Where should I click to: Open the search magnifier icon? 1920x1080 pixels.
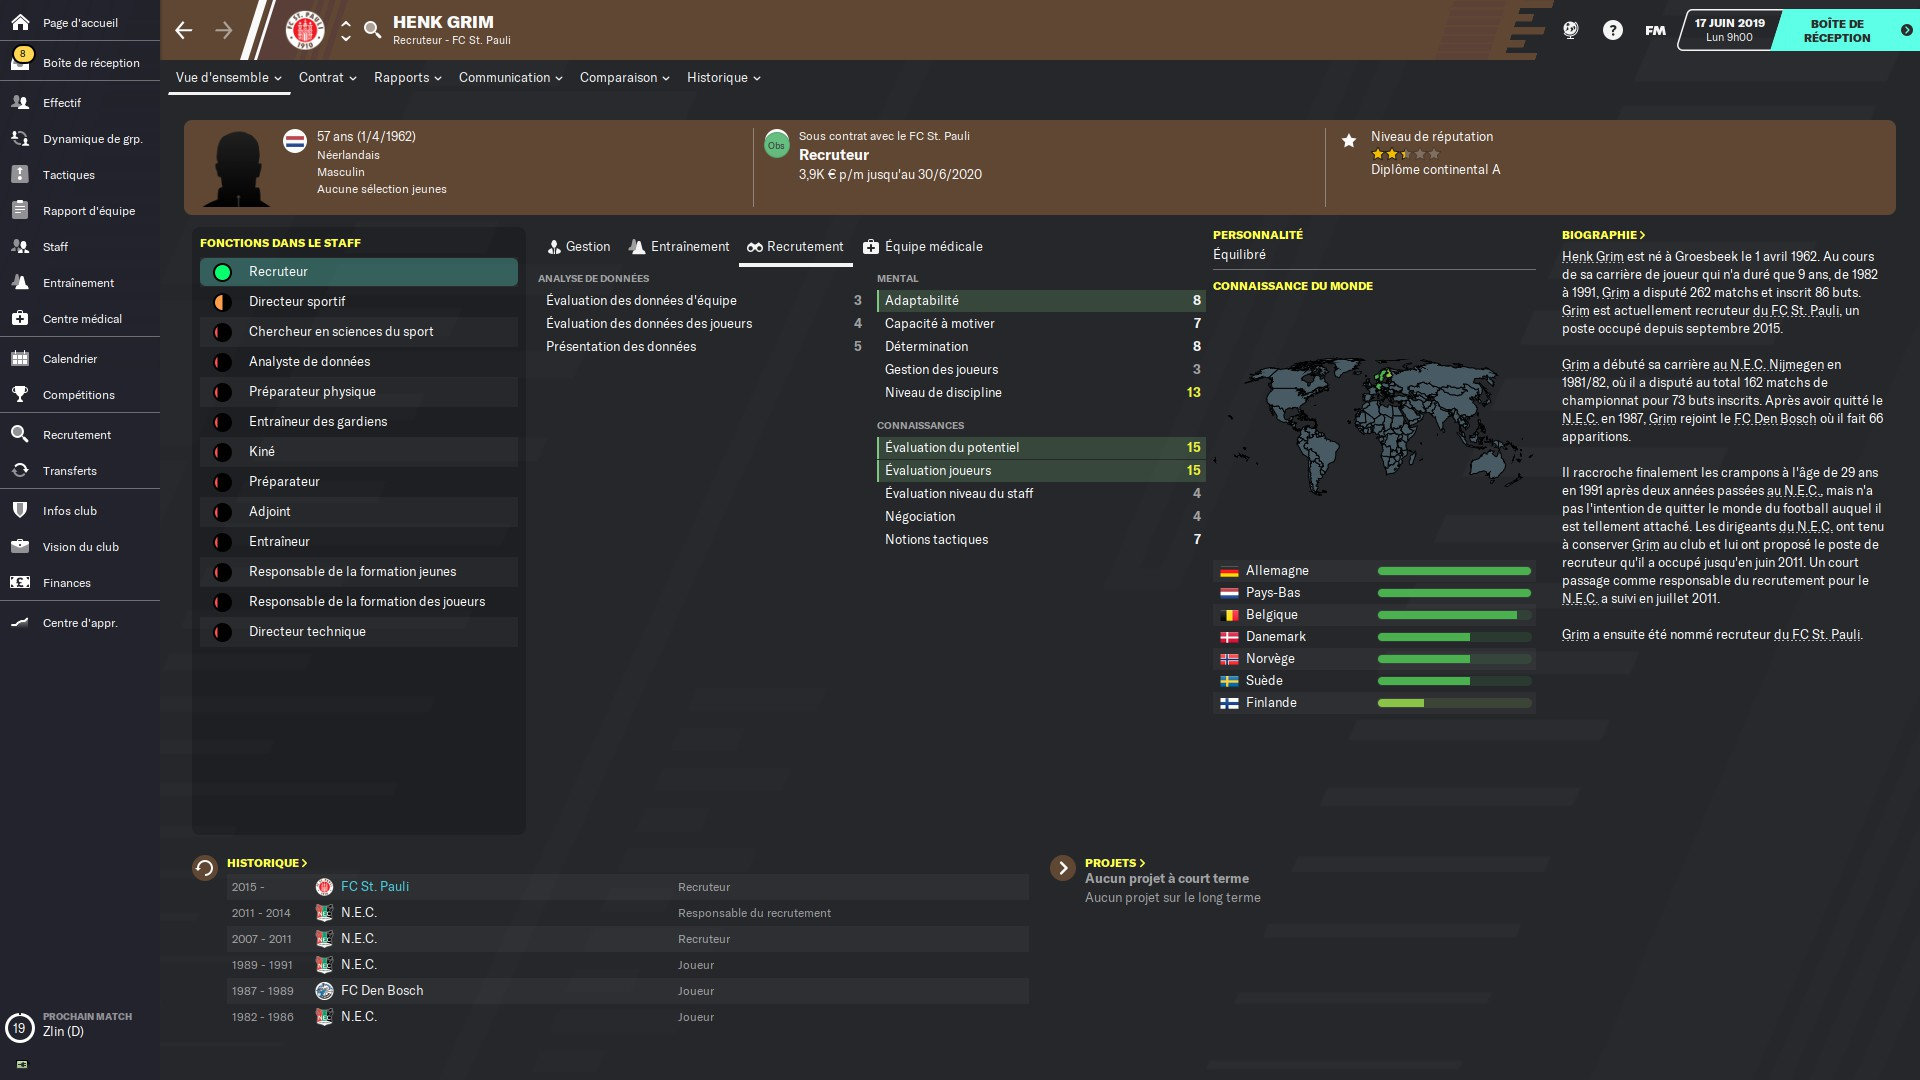(x=372, y=30)
